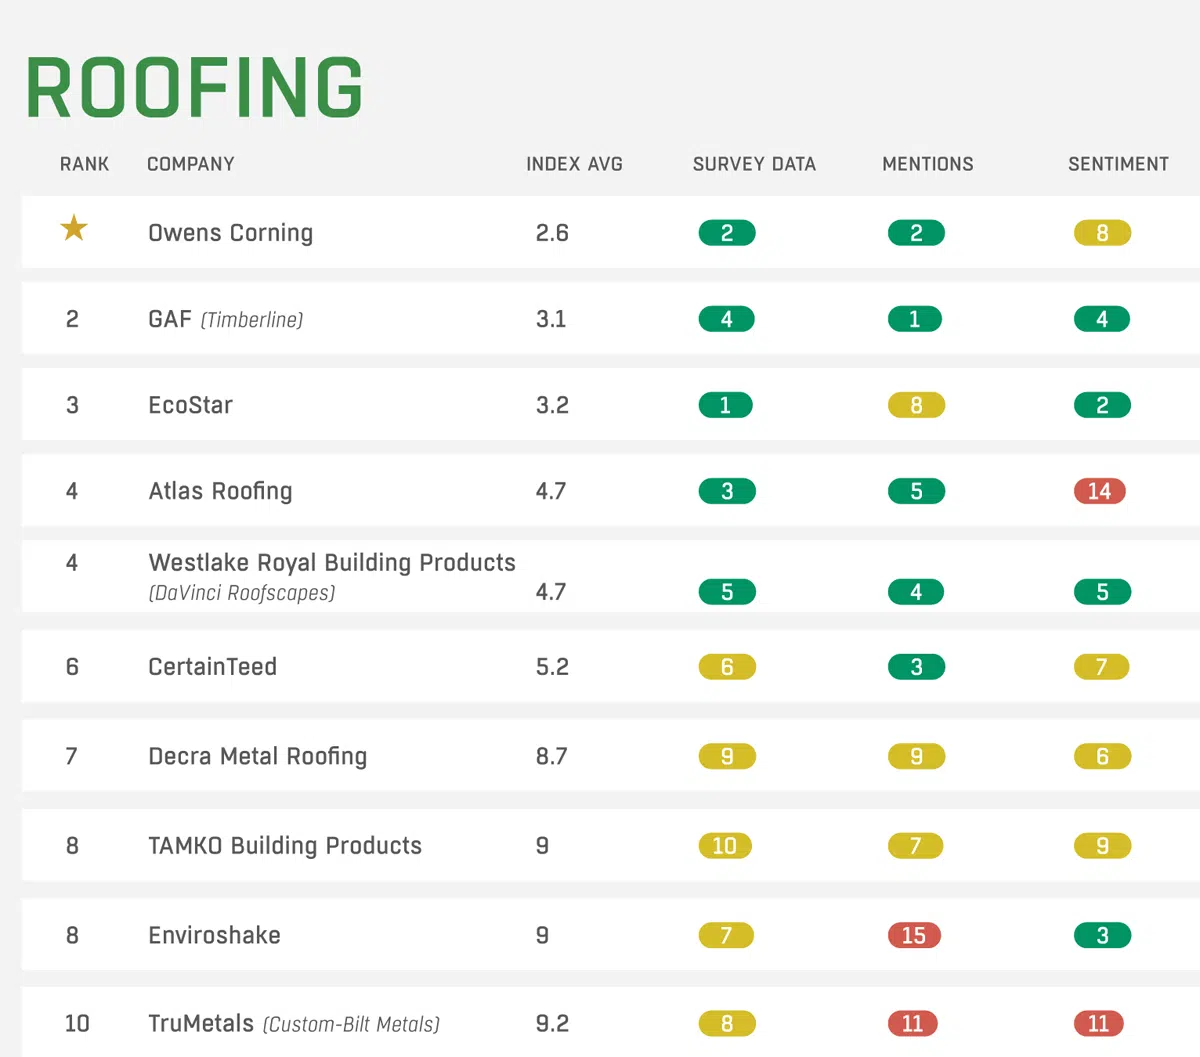The height and width of the screenshot is (1057, 1200).
Task: Click Westlake Royal sentiment badge 5
Action: (x=1102, y=592)
